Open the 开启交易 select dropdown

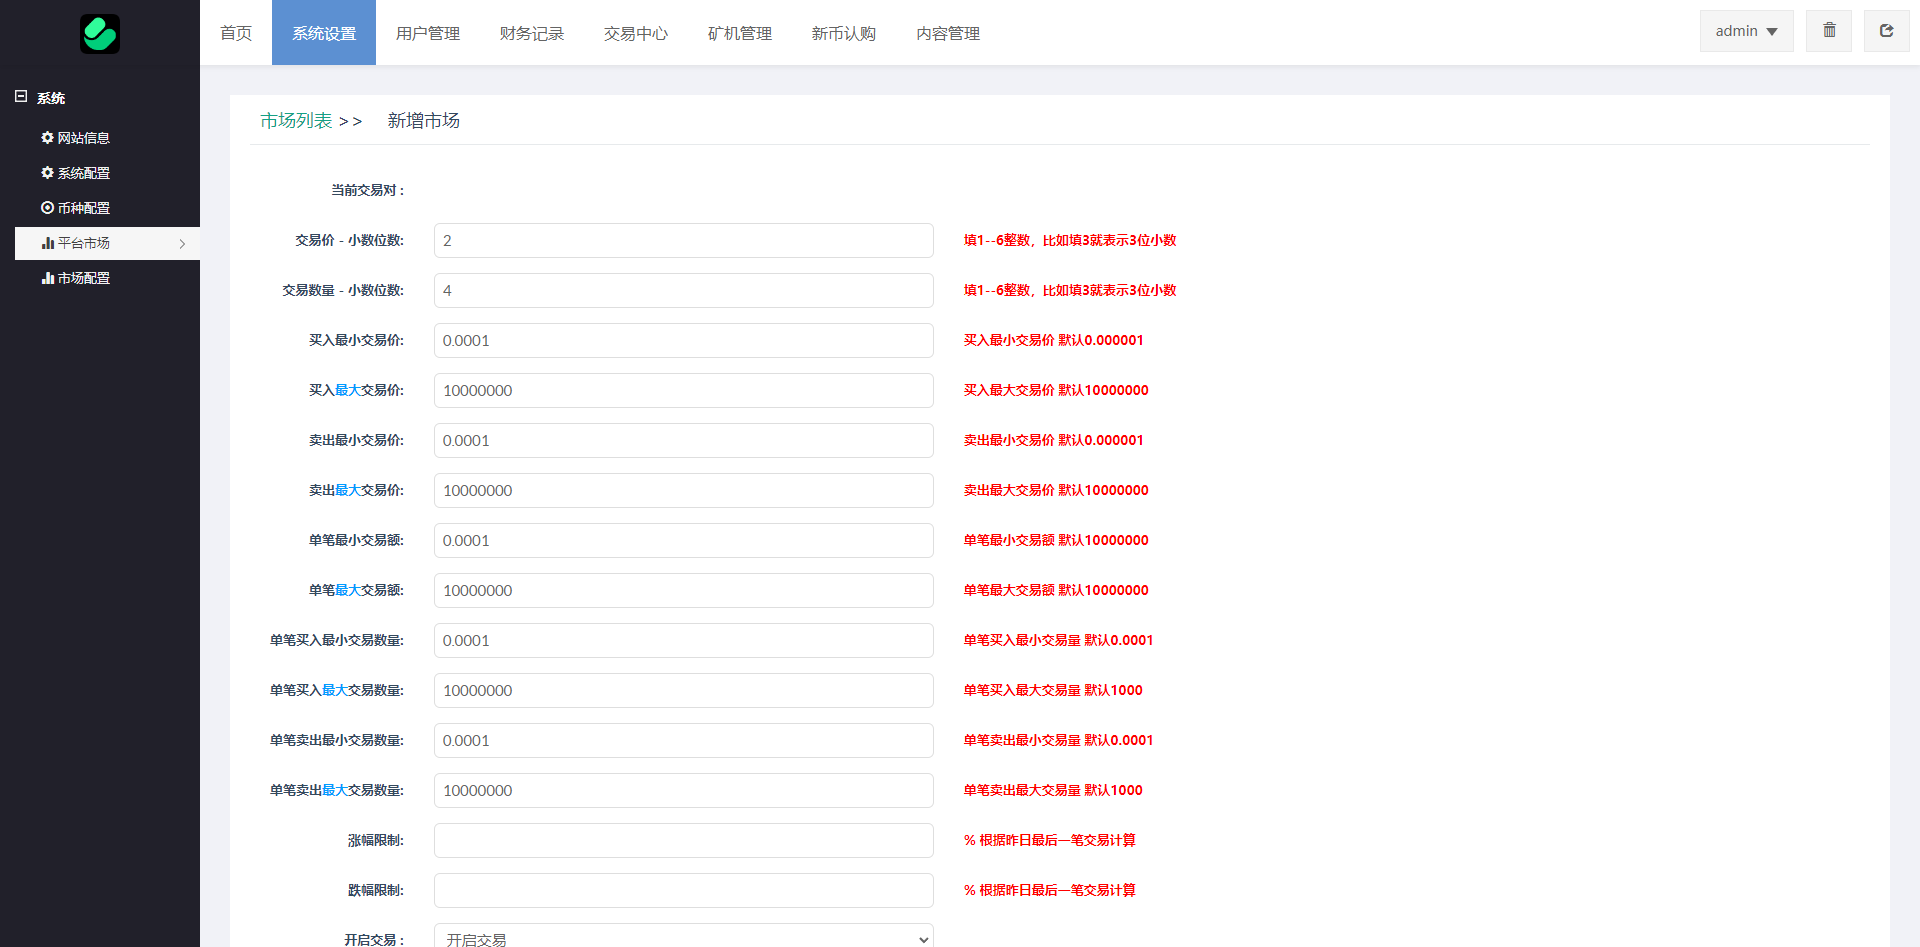click(x=684, y=939)
